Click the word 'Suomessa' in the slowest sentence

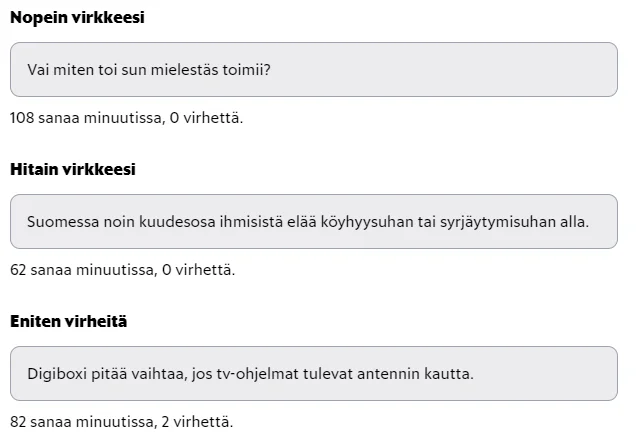coord(60,221)
